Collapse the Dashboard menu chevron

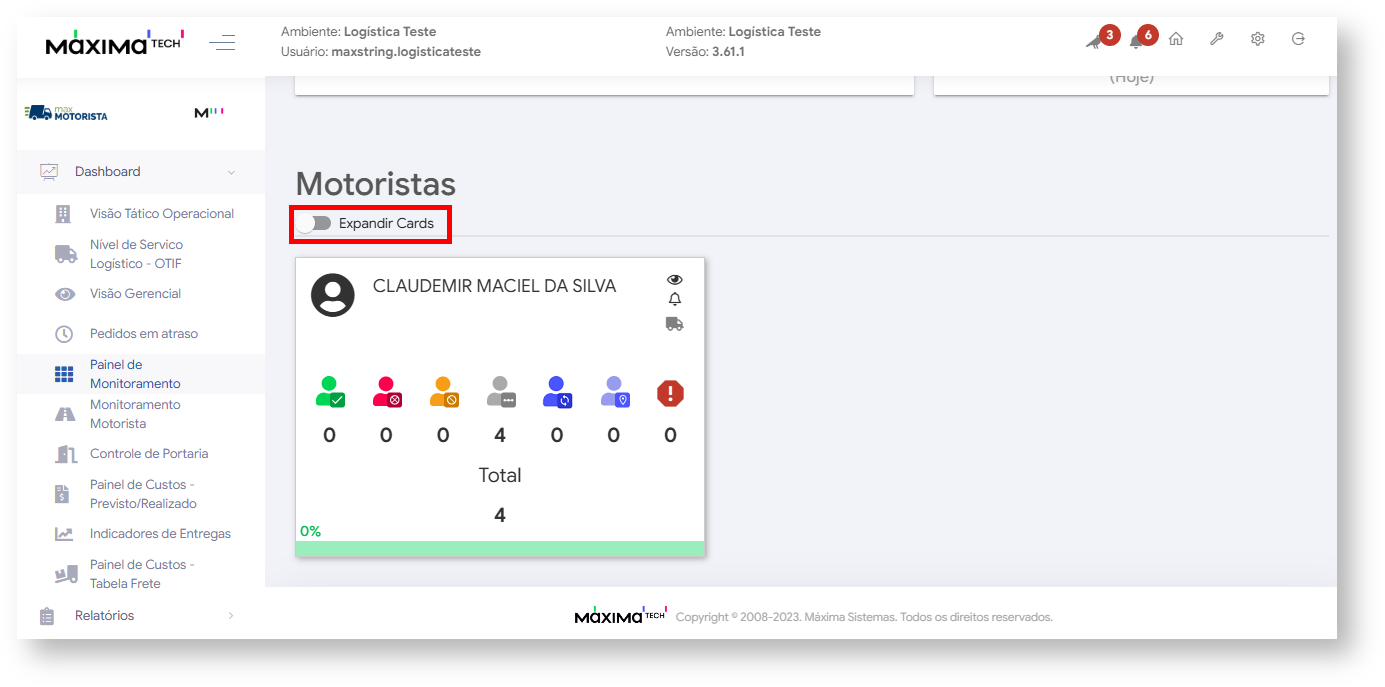(232, 172)
